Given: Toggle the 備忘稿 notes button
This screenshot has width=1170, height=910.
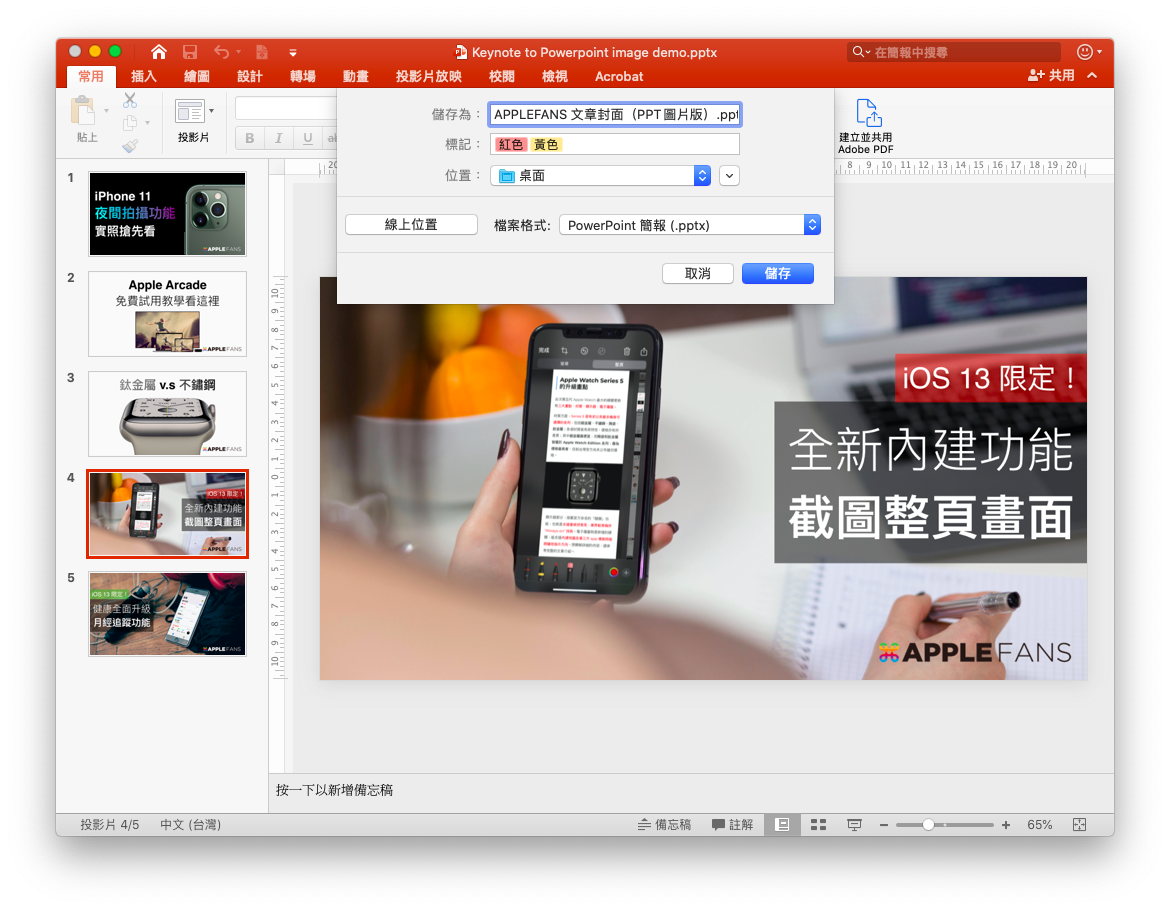Looking at the screenshot, I should click(664, 824).
